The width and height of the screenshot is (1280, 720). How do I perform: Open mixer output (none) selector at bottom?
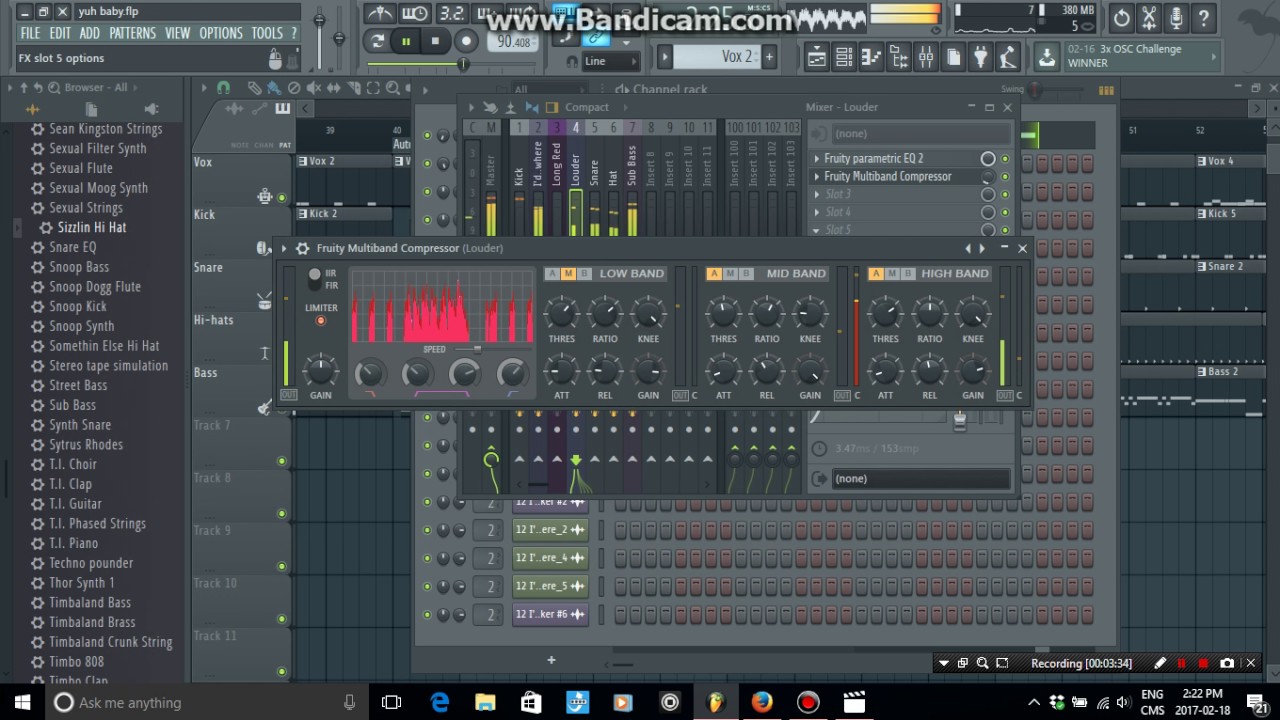(920, 478)
